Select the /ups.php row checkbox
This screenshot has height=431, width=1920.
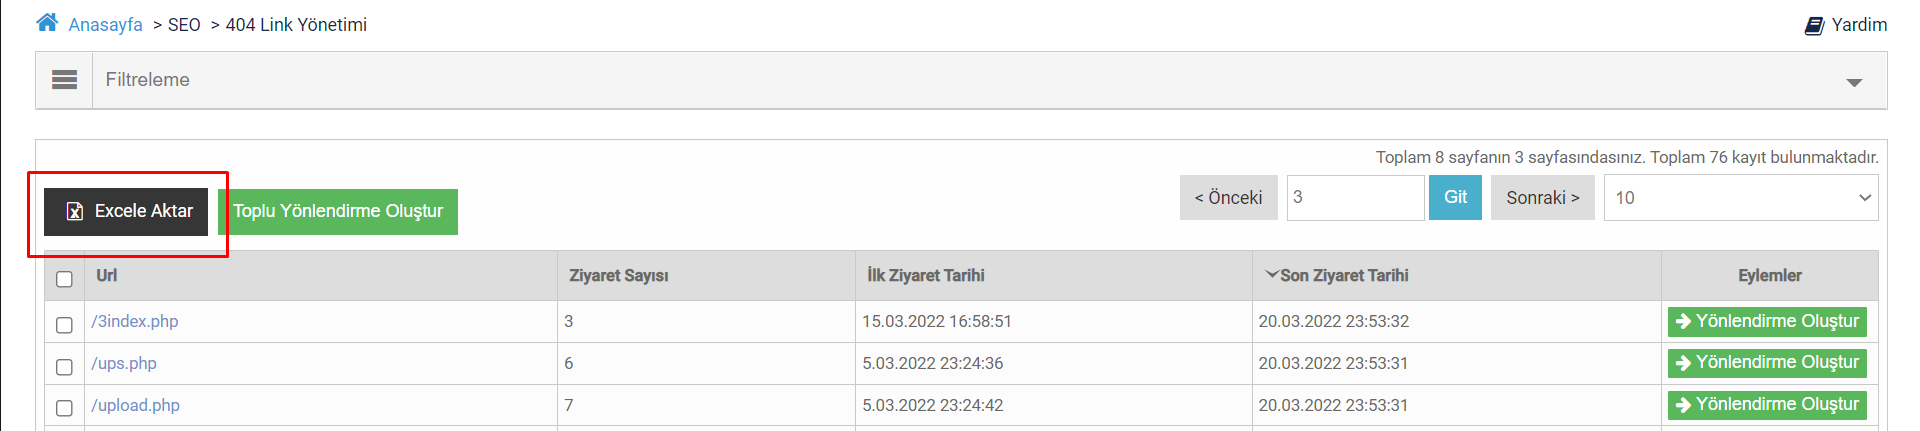coord(65,367)
